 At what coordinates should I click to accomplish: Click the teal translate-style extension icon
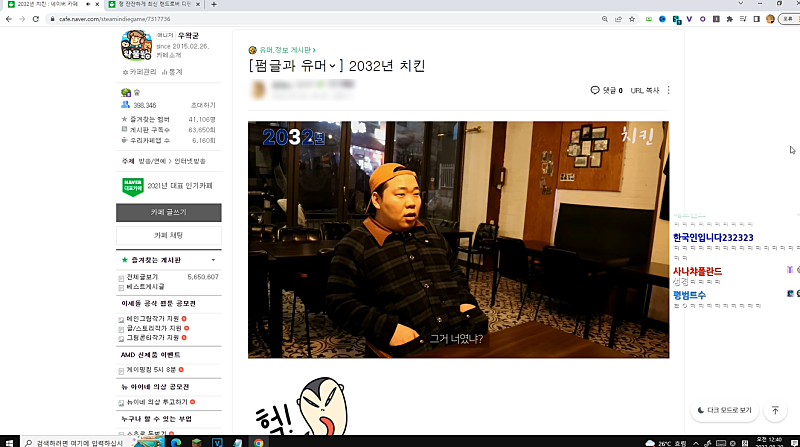(x=677, y=19)
